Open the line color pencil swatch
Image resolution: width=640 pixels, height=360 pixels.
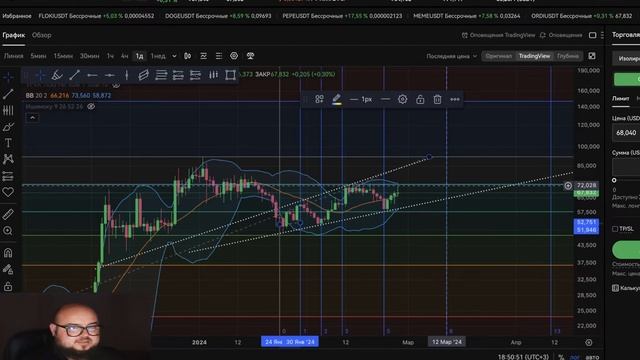pos(337,99)
